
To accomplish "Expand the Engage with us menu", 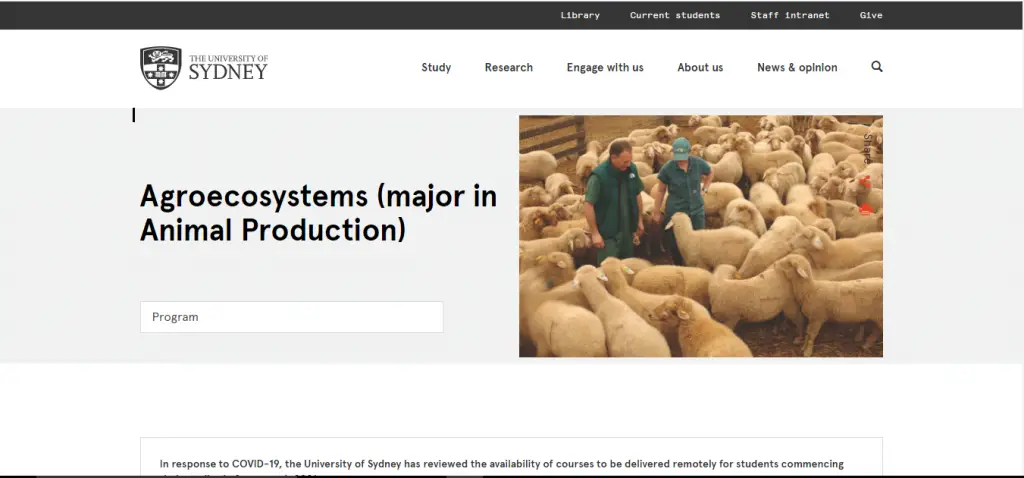I will 604,68.
